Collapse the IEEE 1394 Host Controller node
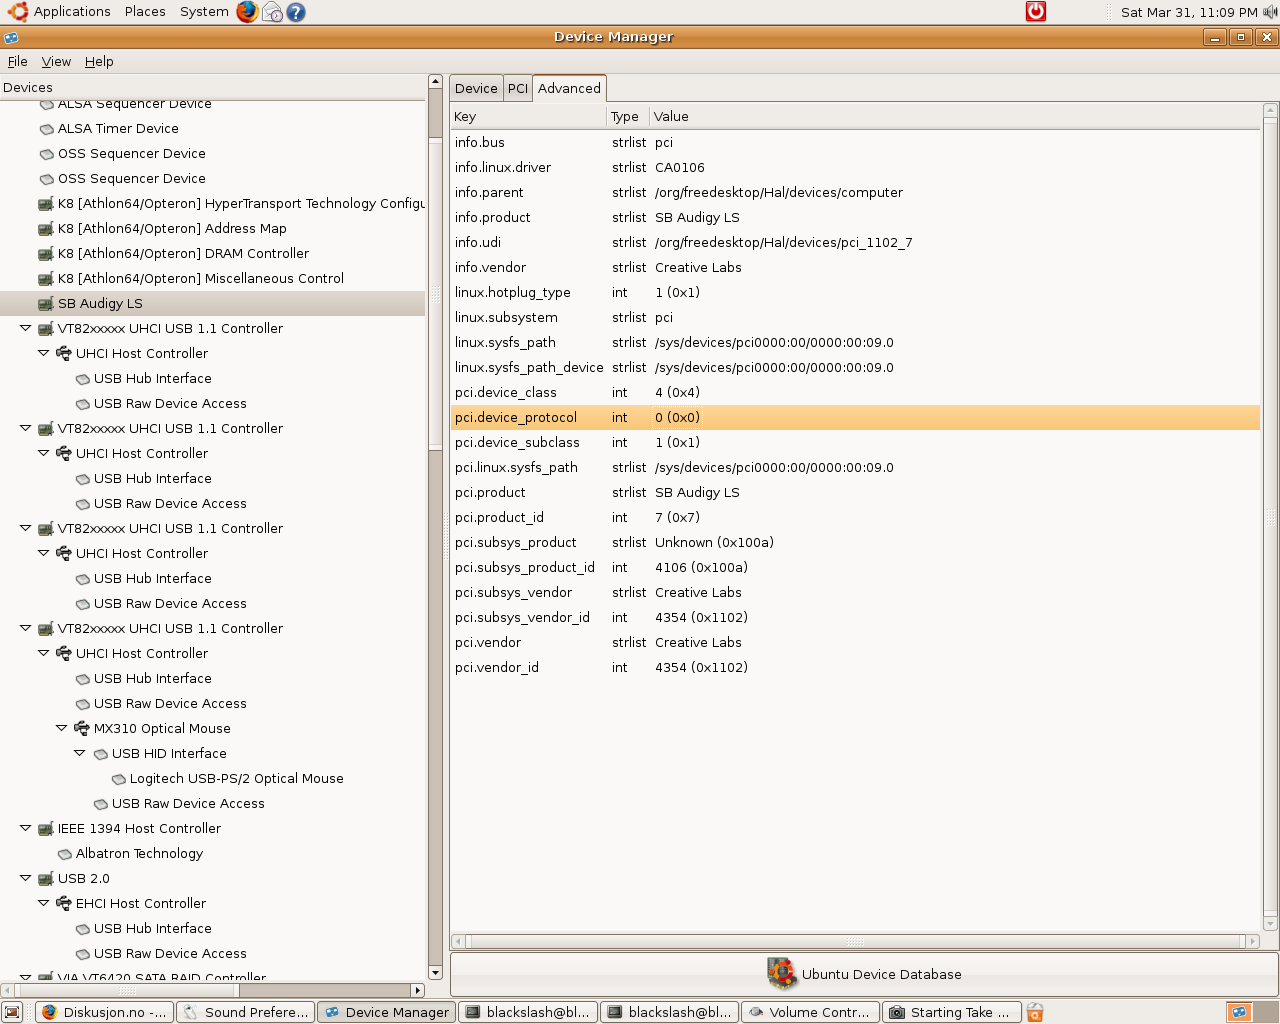This screenshot has height=1024, width=1280. 26,828
